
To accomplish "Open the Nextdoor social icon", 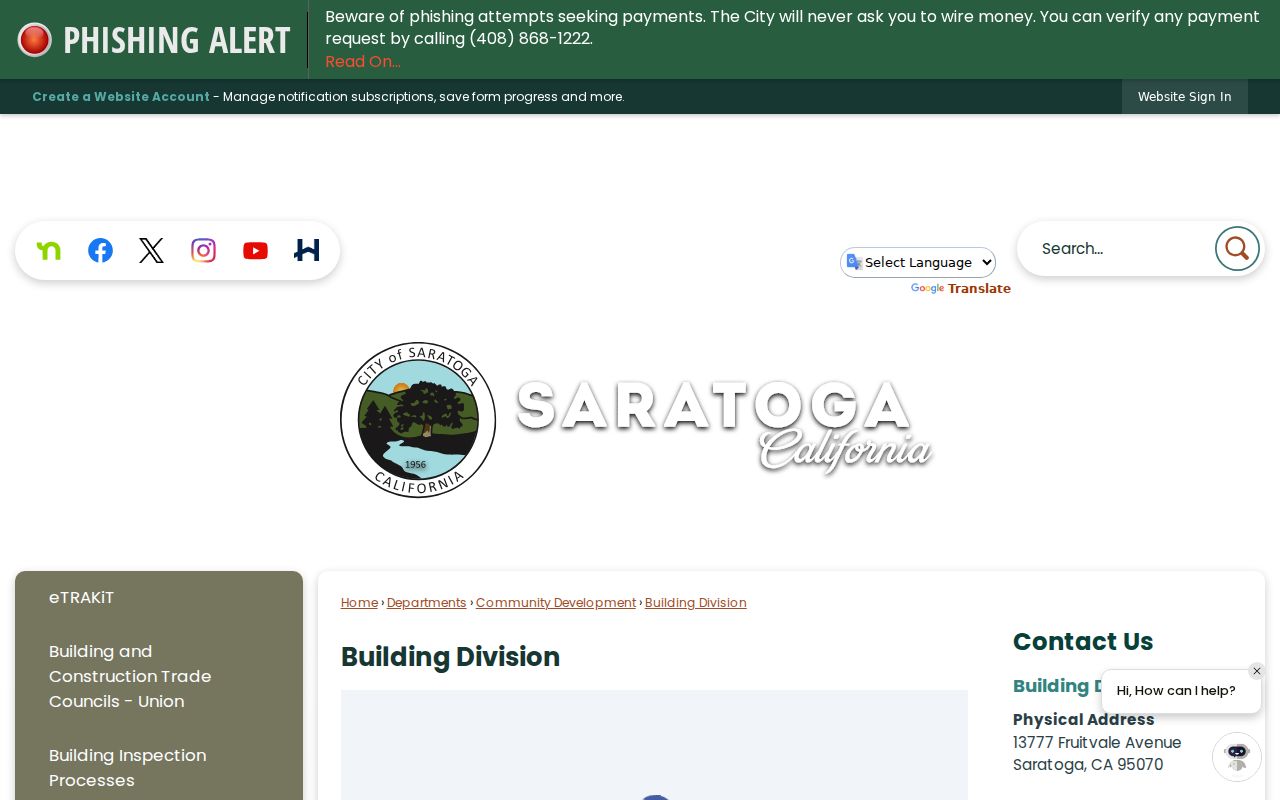I will [x=48, y=250].
